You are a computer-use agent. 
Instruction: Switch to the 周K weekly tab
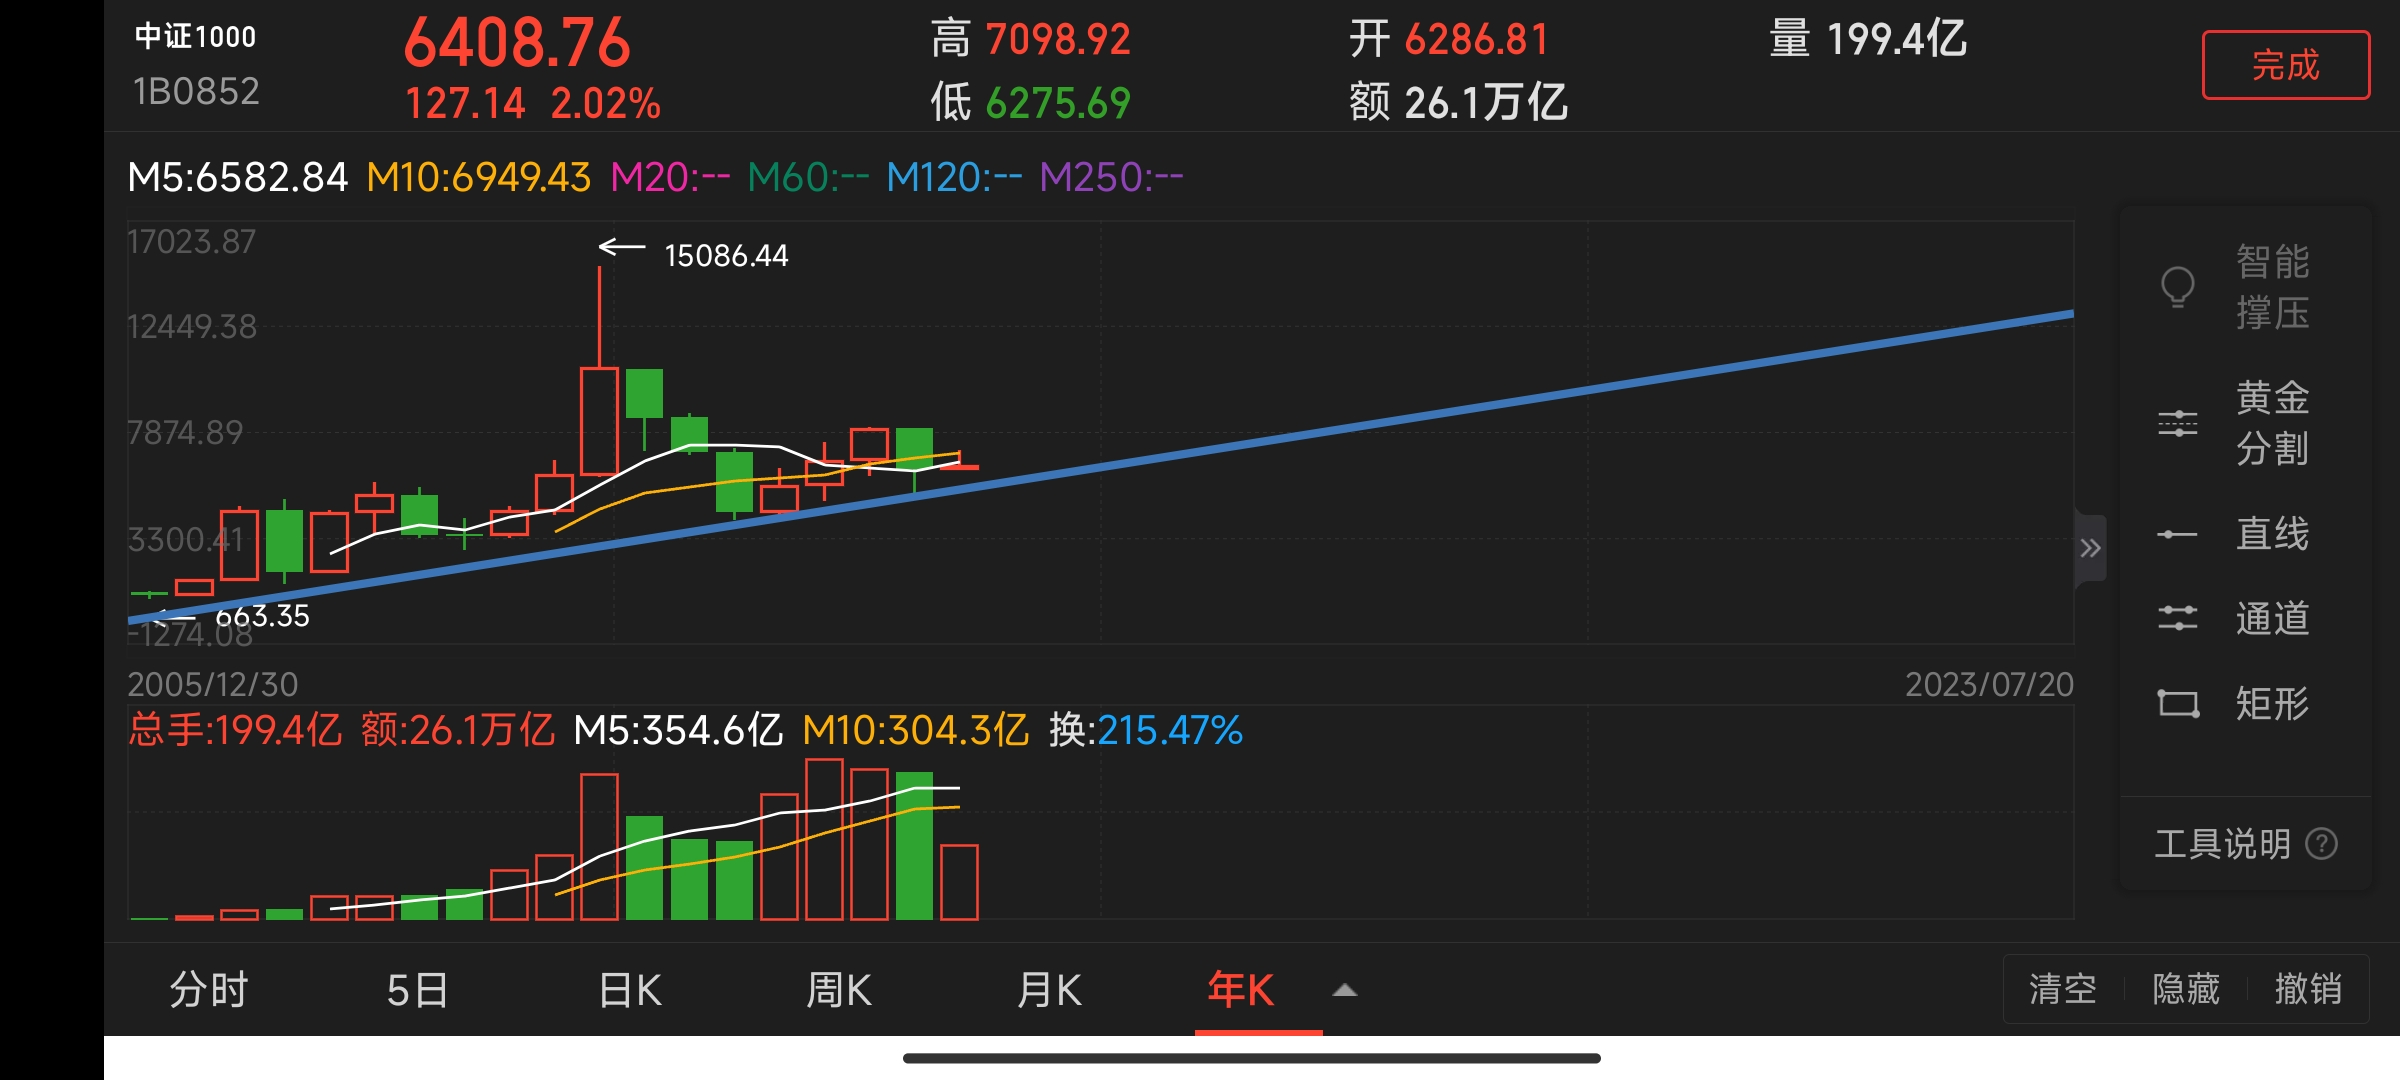click(x=839, y=990)
